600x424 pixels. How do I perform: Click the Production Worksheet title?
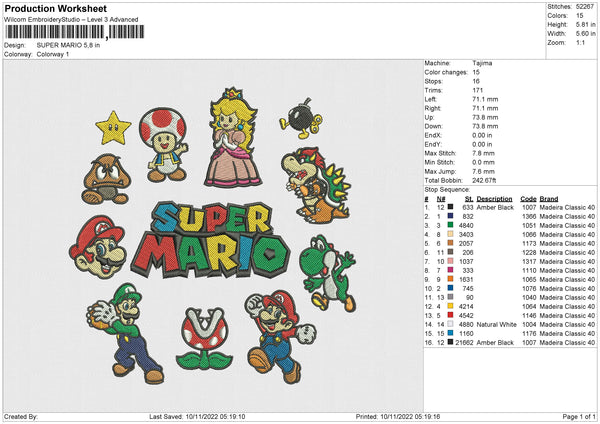pyautogui.click(x=56, y=8)
